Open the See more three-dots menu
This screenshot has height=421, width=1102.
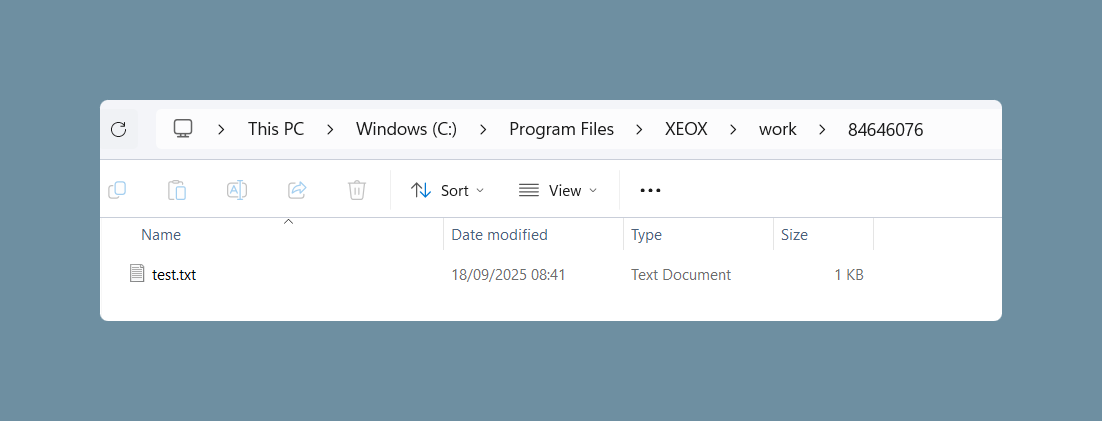point(650,190)
